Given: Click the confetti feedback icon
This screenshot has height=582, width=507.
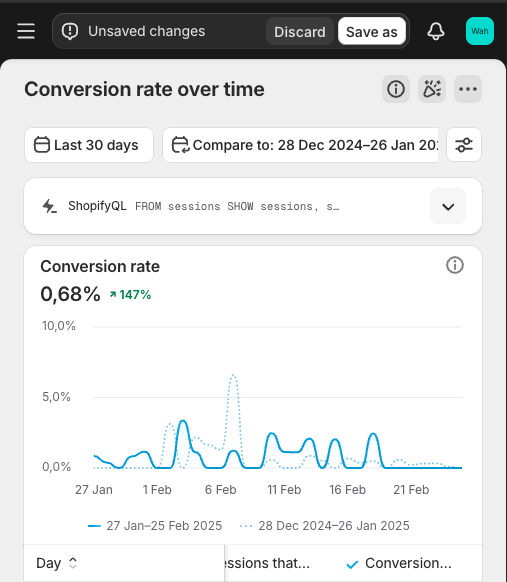Looking at the screenshot, I should [x=432, y=89].
